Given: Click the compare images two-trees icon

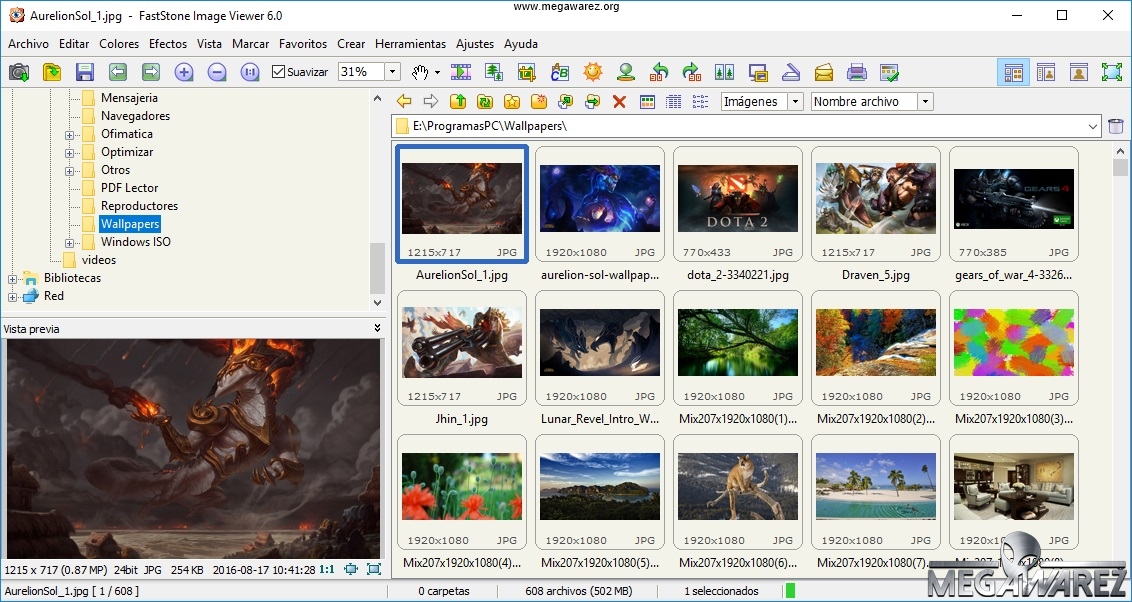Looking at the screenshot, I should click(724, 72).
